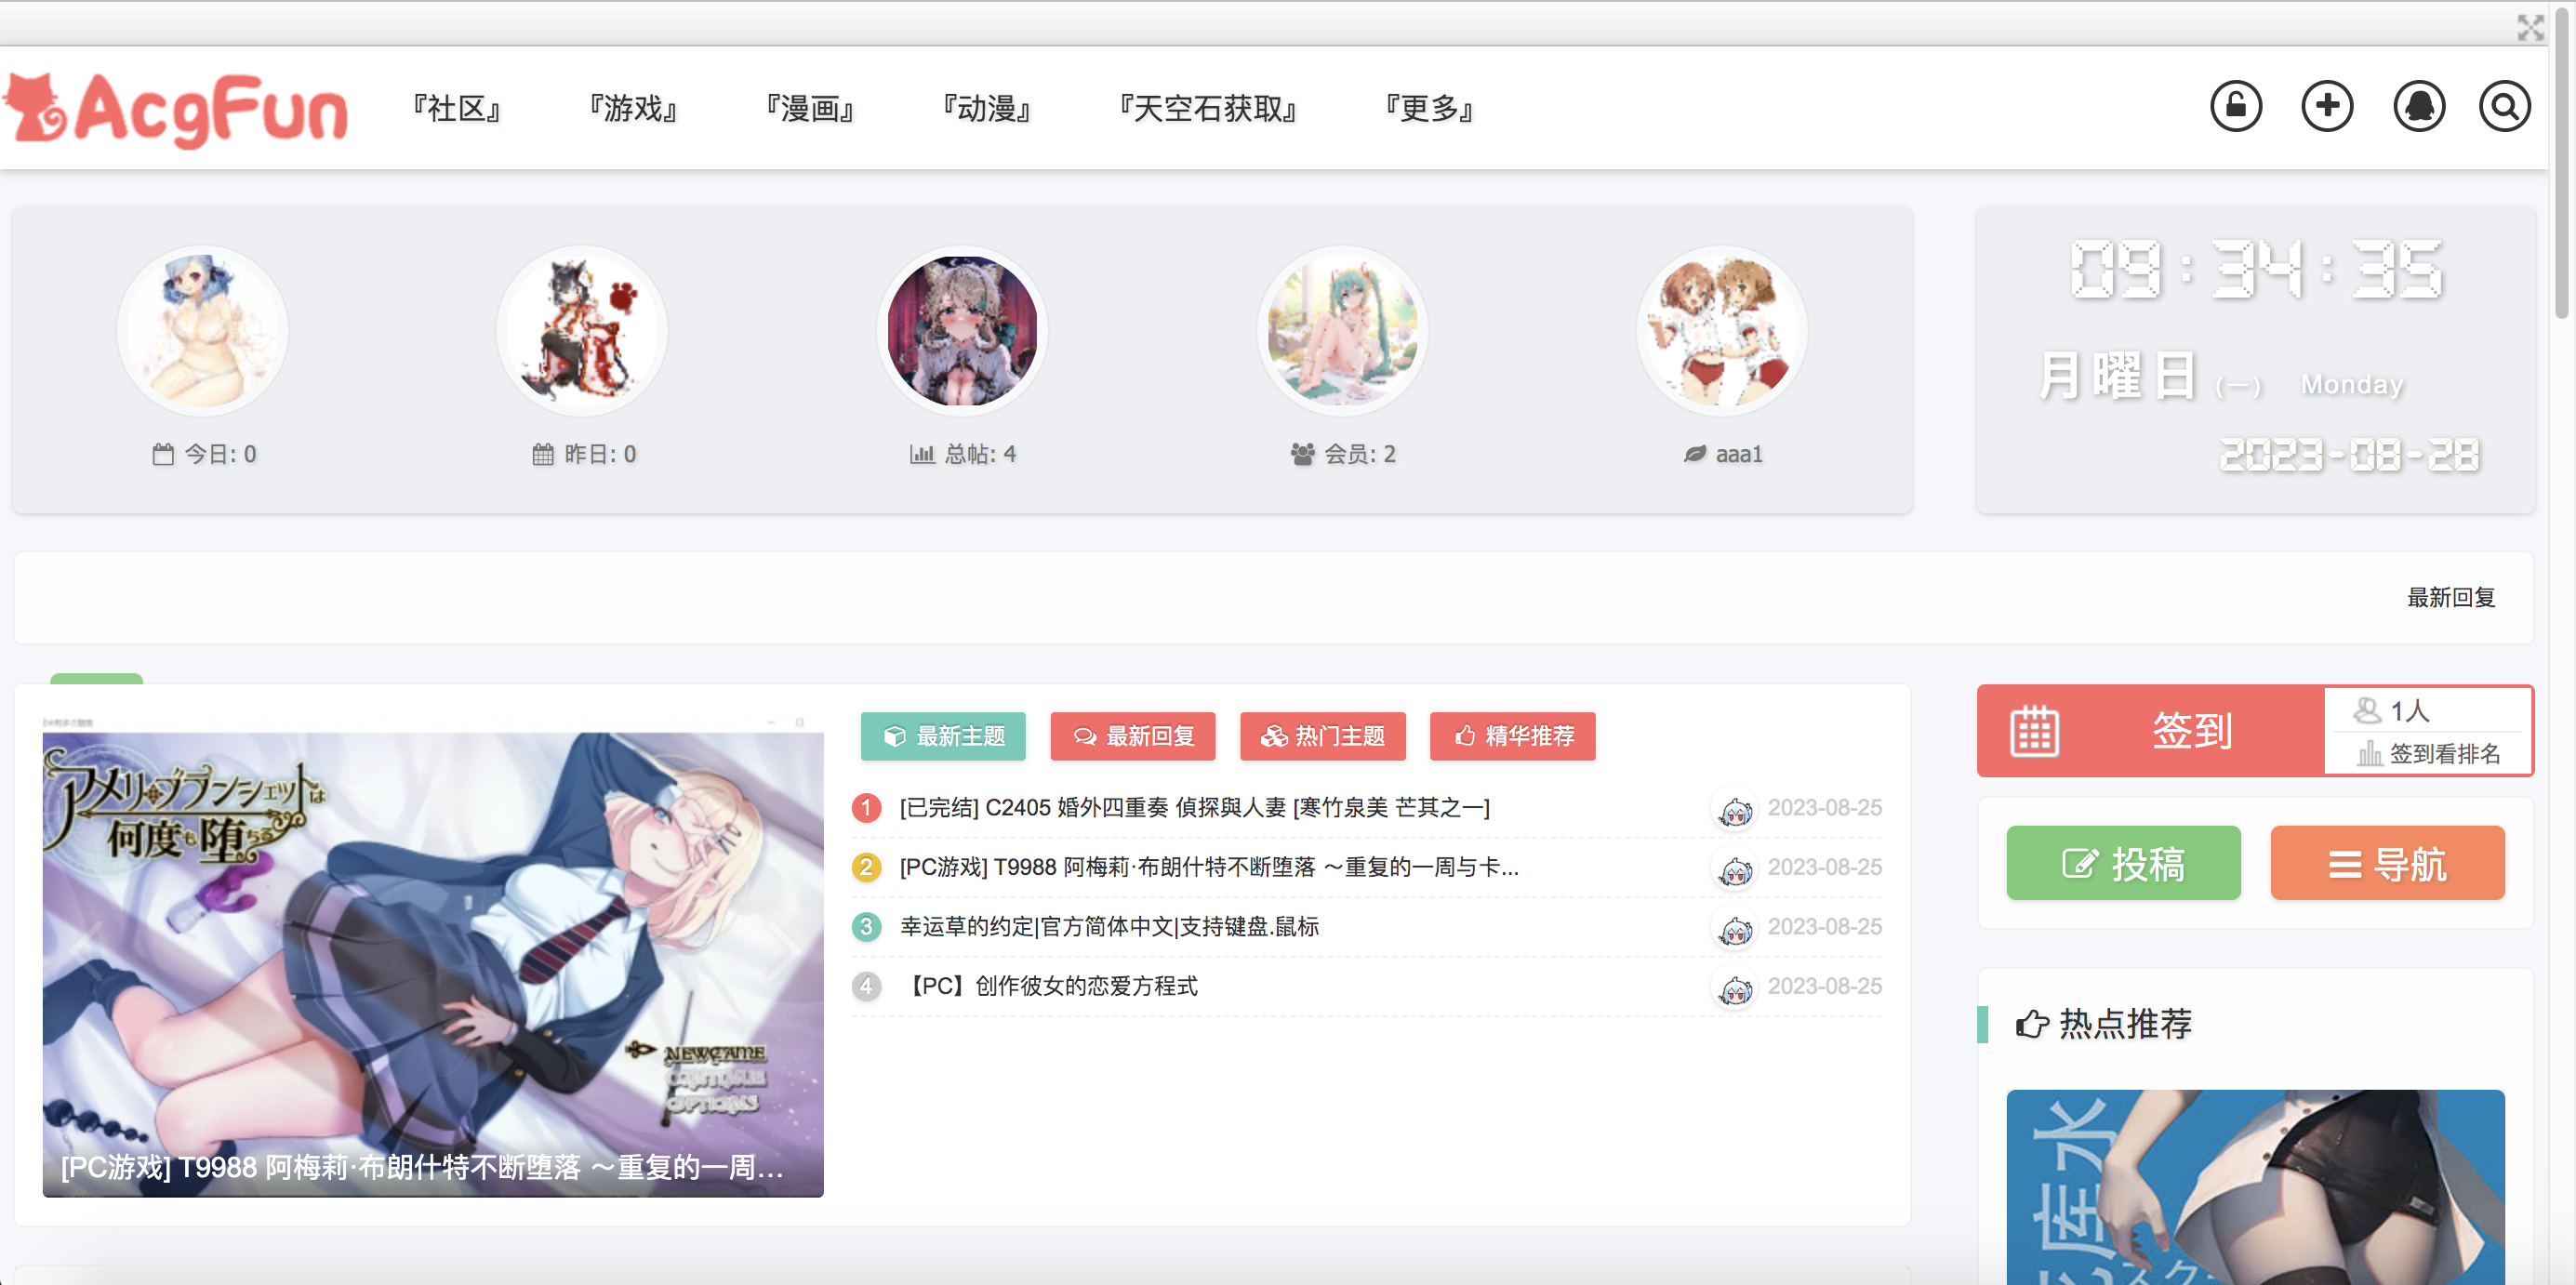Open the 『更多』 navigation menu
2576x1285 pixels.
tap(1429, 109)
